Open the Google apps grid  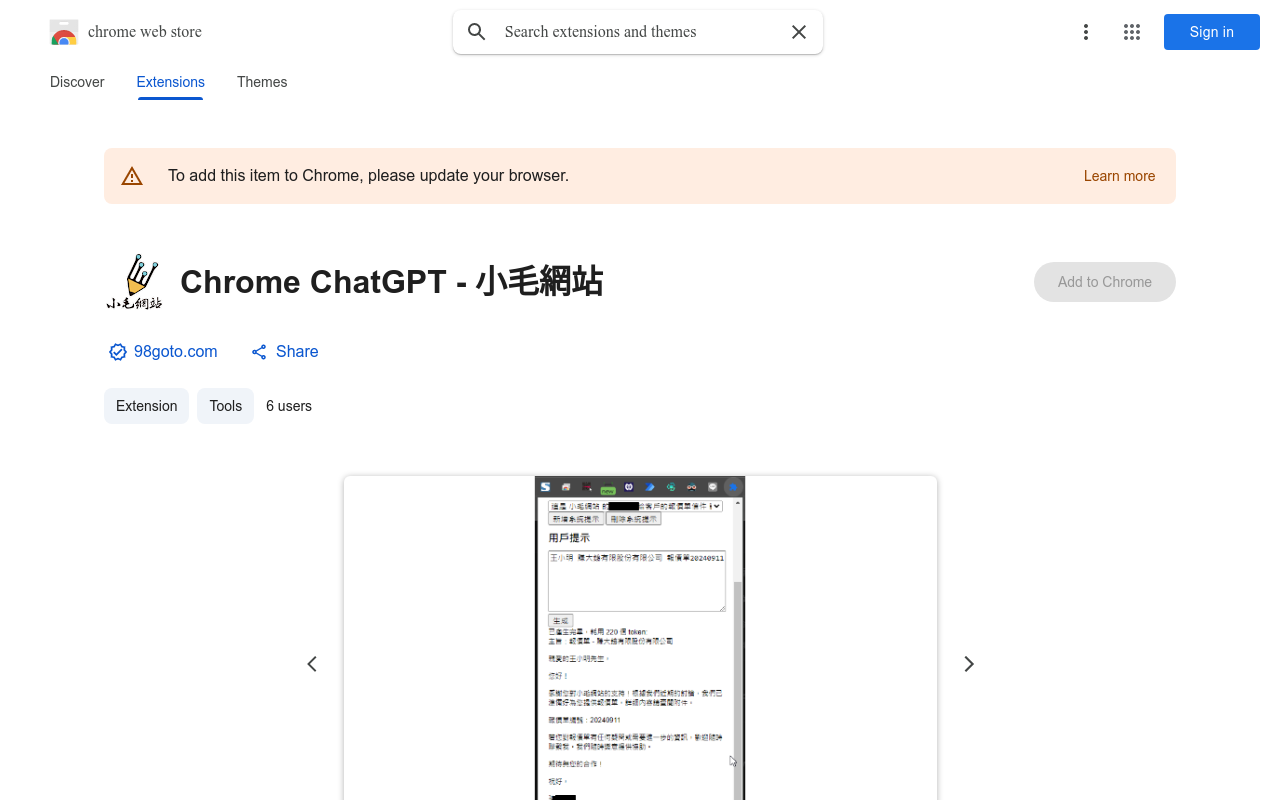click(x=1132, y=32)
